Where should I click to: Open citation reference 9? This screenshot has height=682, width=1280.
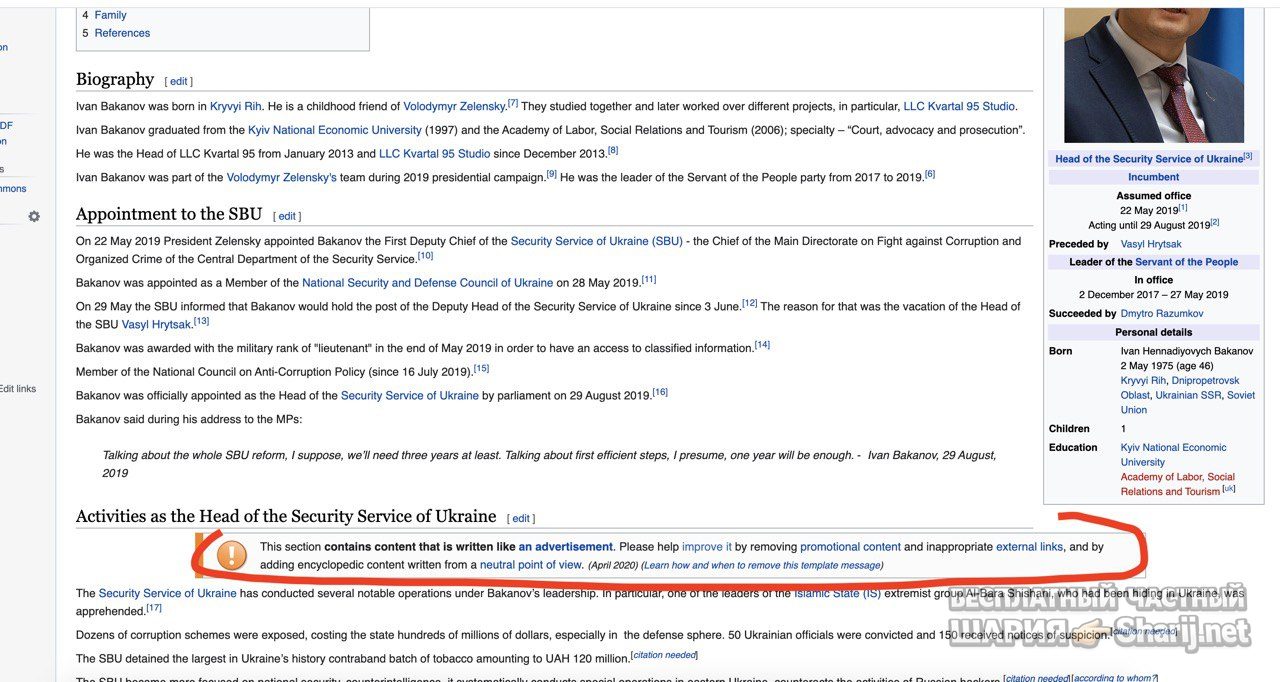pyautogui.click(x=551, y=174)
